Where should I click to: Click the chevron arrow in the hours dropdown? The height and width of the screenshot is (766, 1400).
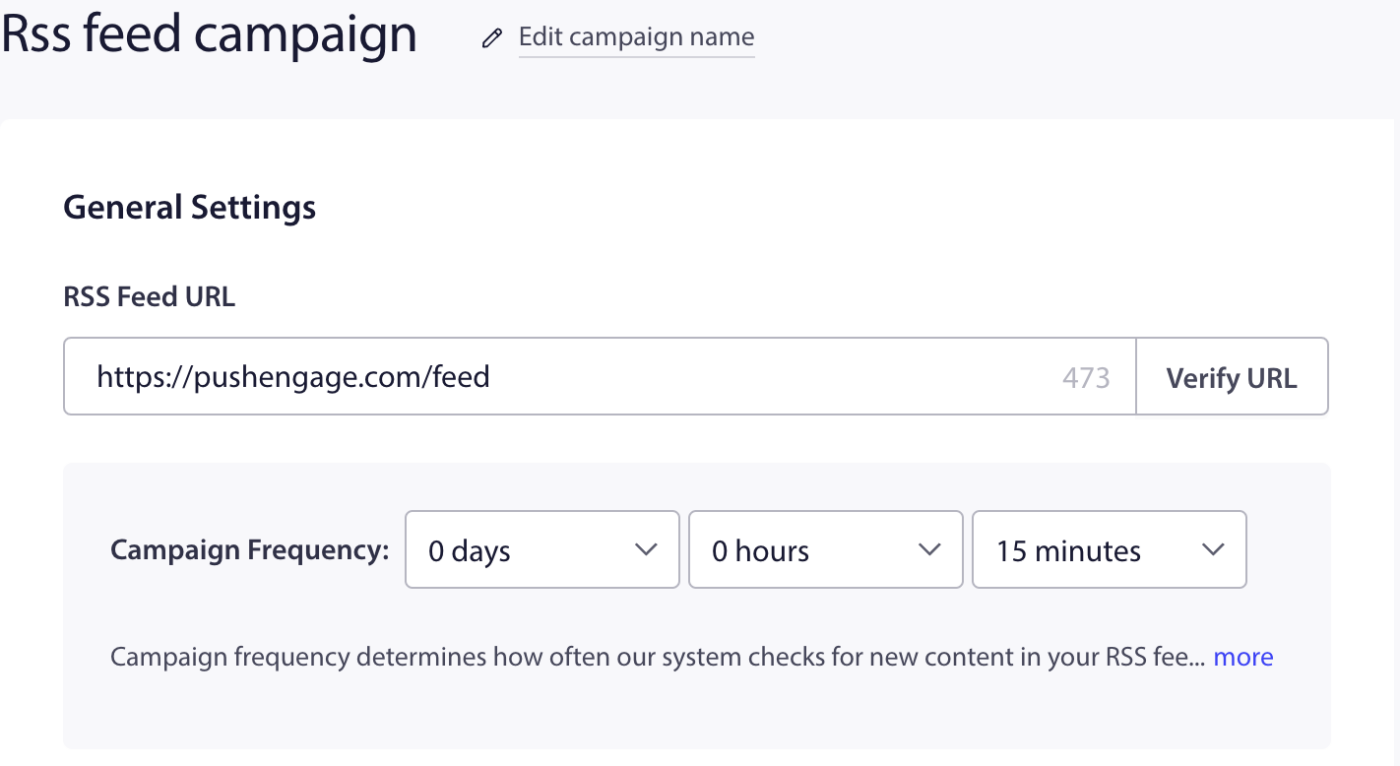[930, 550]
